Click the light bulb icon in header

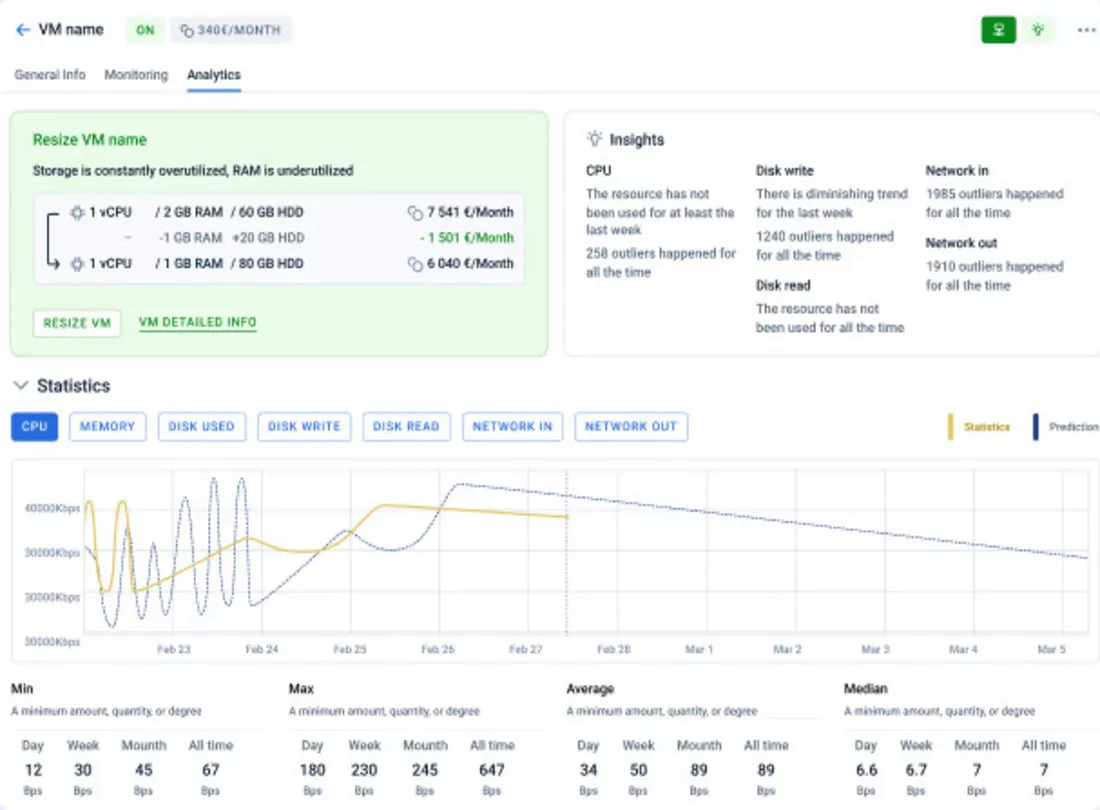pos(1038,30)
